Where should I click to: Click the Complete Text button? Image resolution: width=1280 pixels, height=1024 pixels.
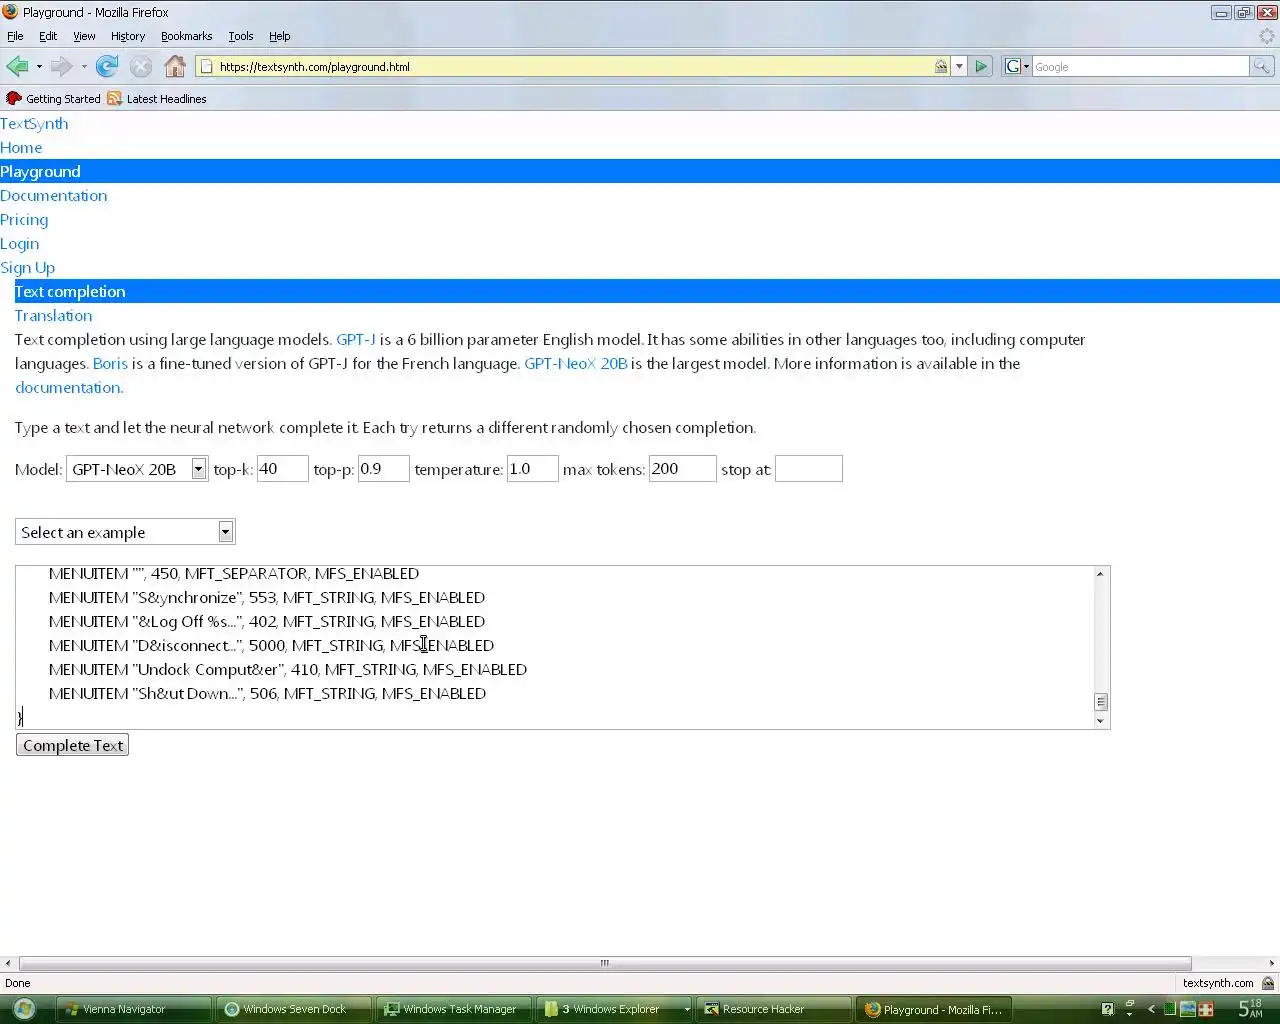tap(72, 746)
